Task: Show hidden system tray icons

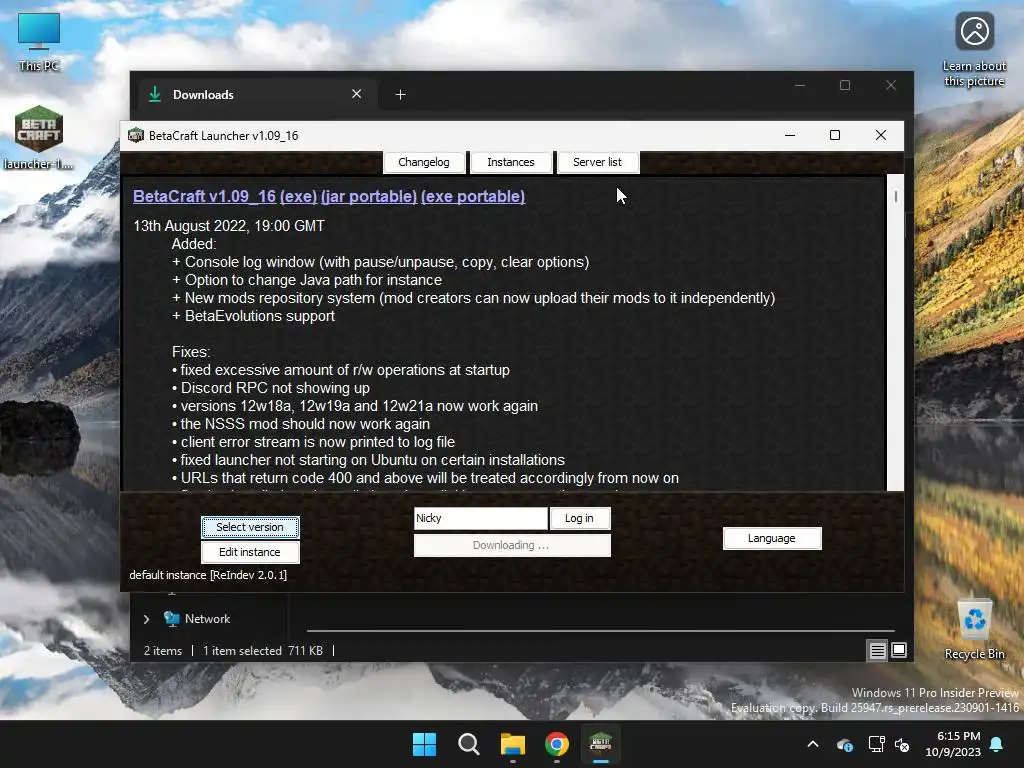Action: 813,744
